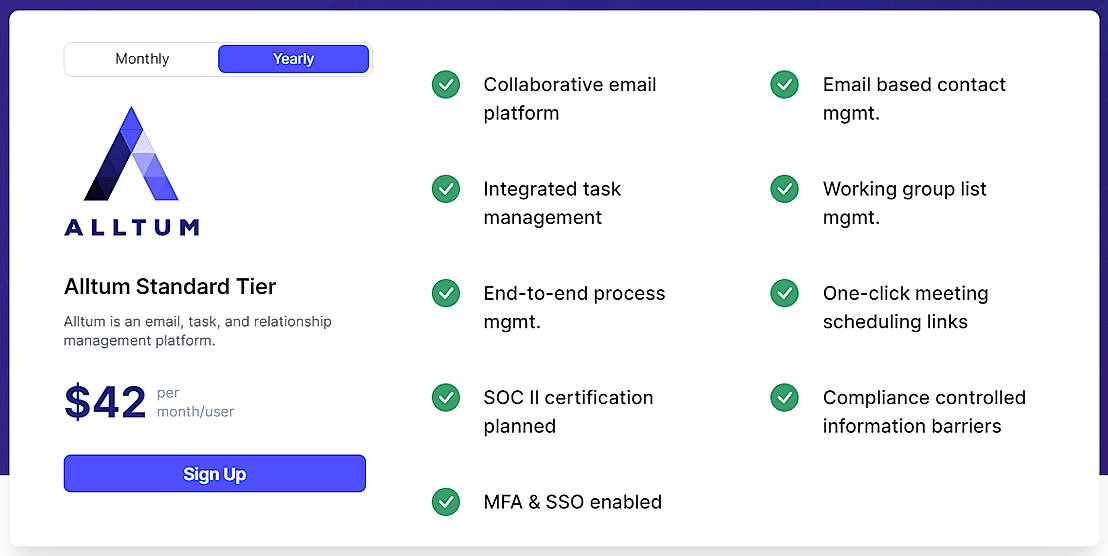Click 'MFA & SSO enabled' feature text
The height and width of the screenshot is (556, 1108).
click(572, 502)
